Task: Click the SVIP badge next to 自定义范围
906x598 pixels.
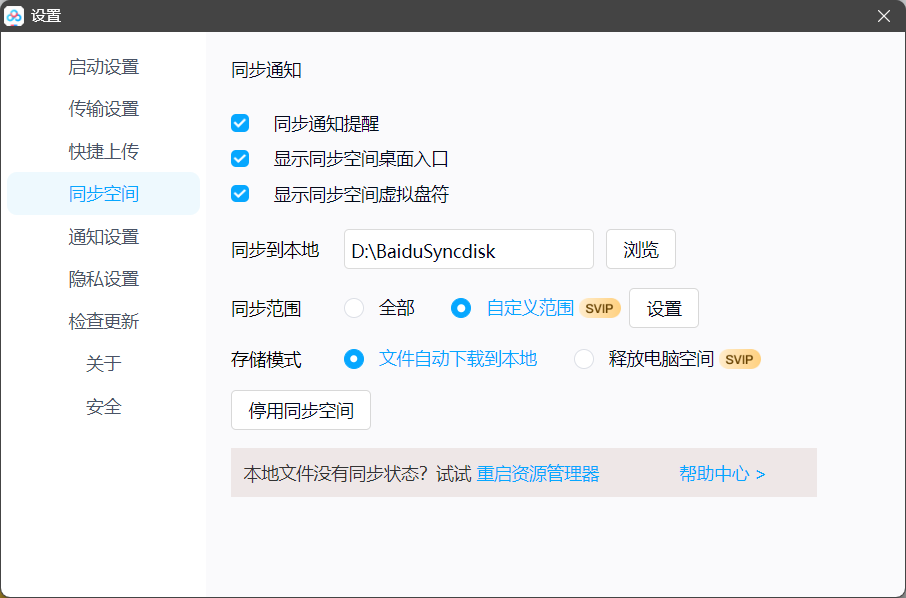Action: (599, 308)
